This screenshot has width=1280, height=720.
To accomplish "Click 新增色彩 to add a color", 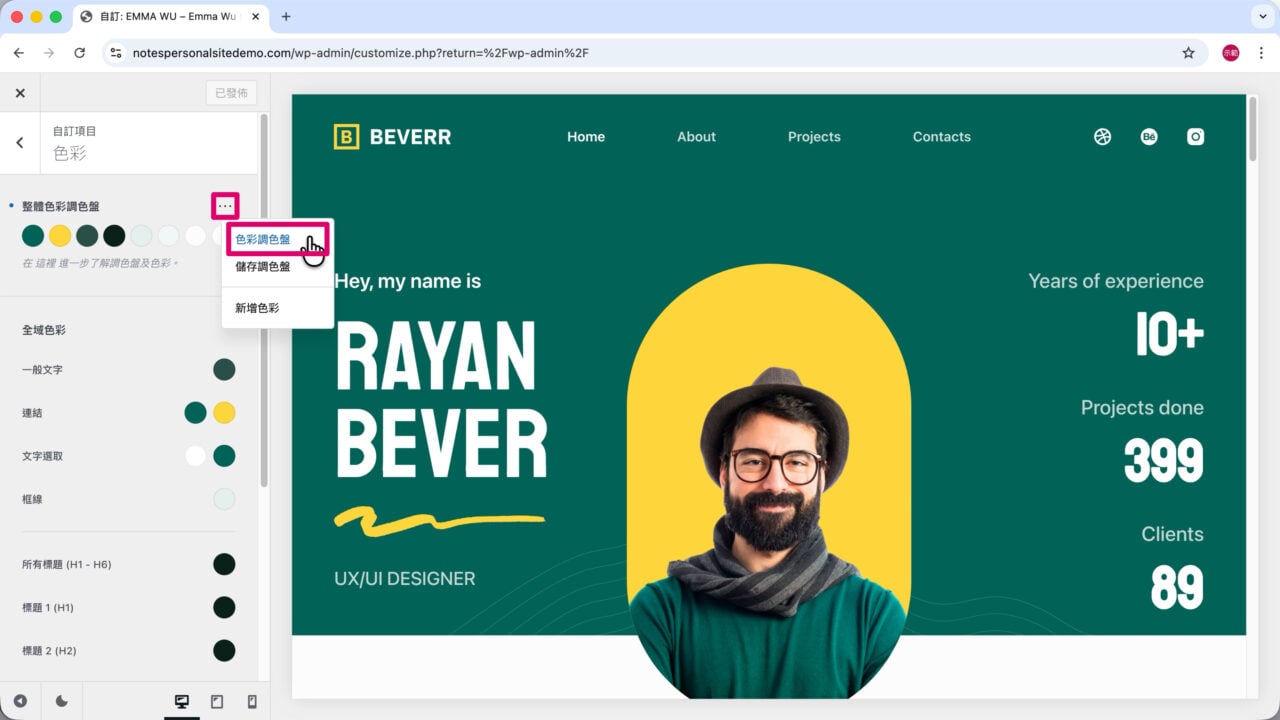I will pos(258,308).
